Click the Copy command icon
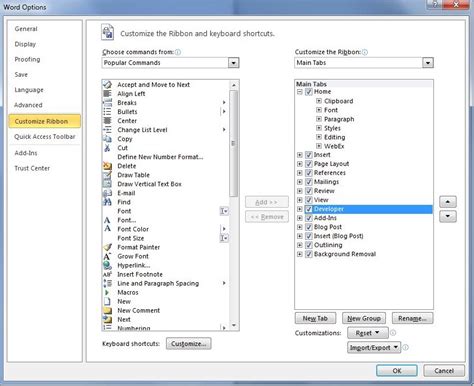474x386 pixels. 107,139
